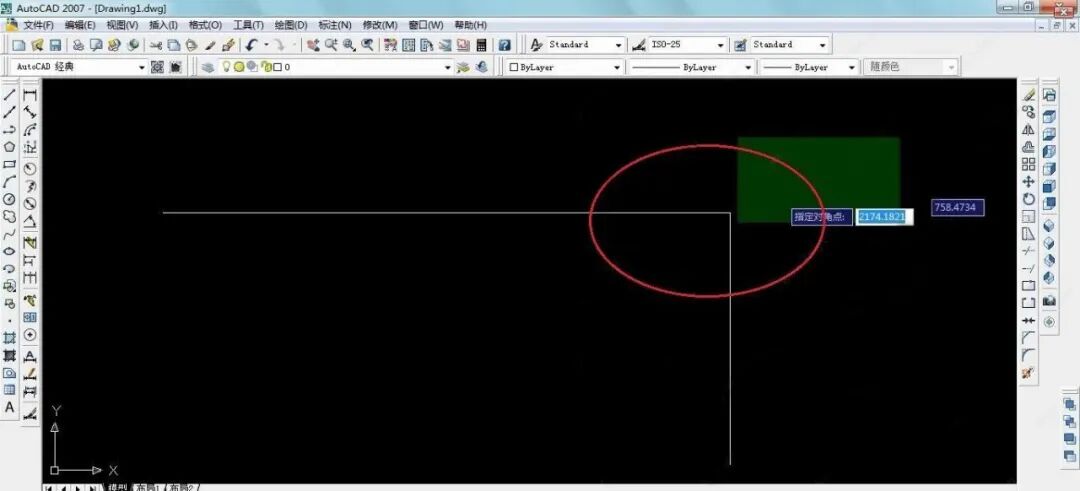Screen dimensions: 1080x491
Task: Open the Layer Properties Manager
Action: pyautogui.click(x=207, y=67)
